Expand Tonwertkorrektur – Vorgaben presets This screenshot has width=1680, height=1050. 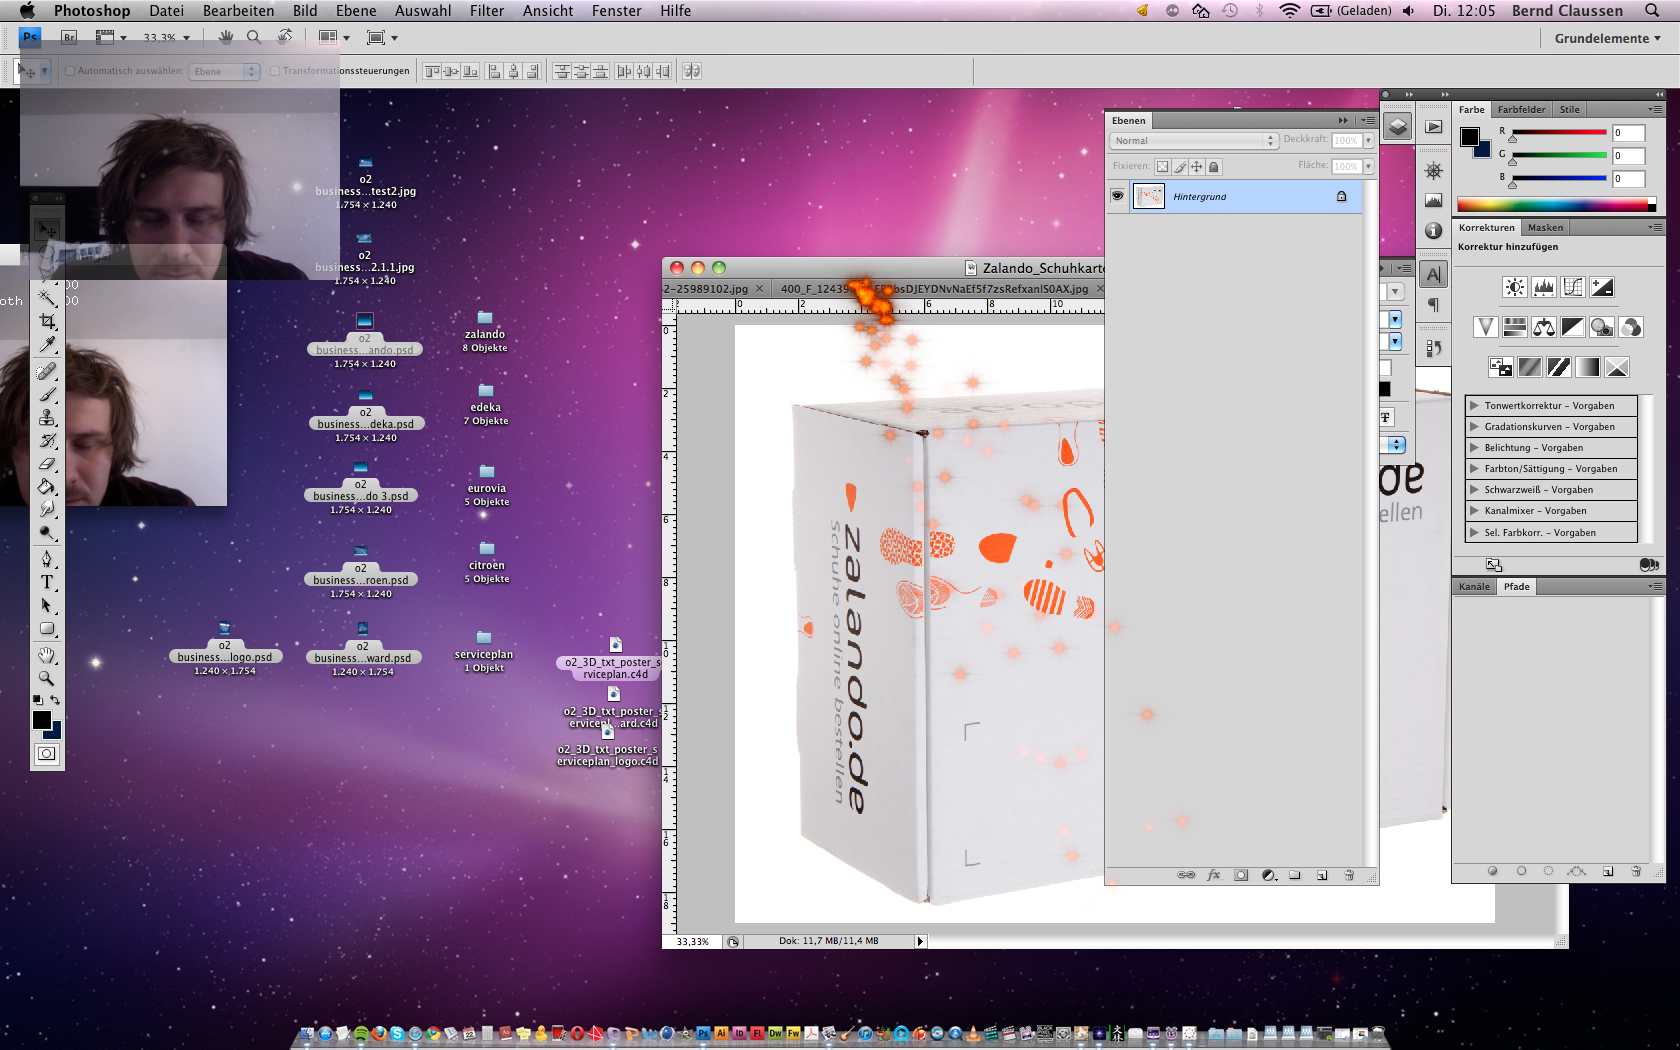[x=1474, y=406]
